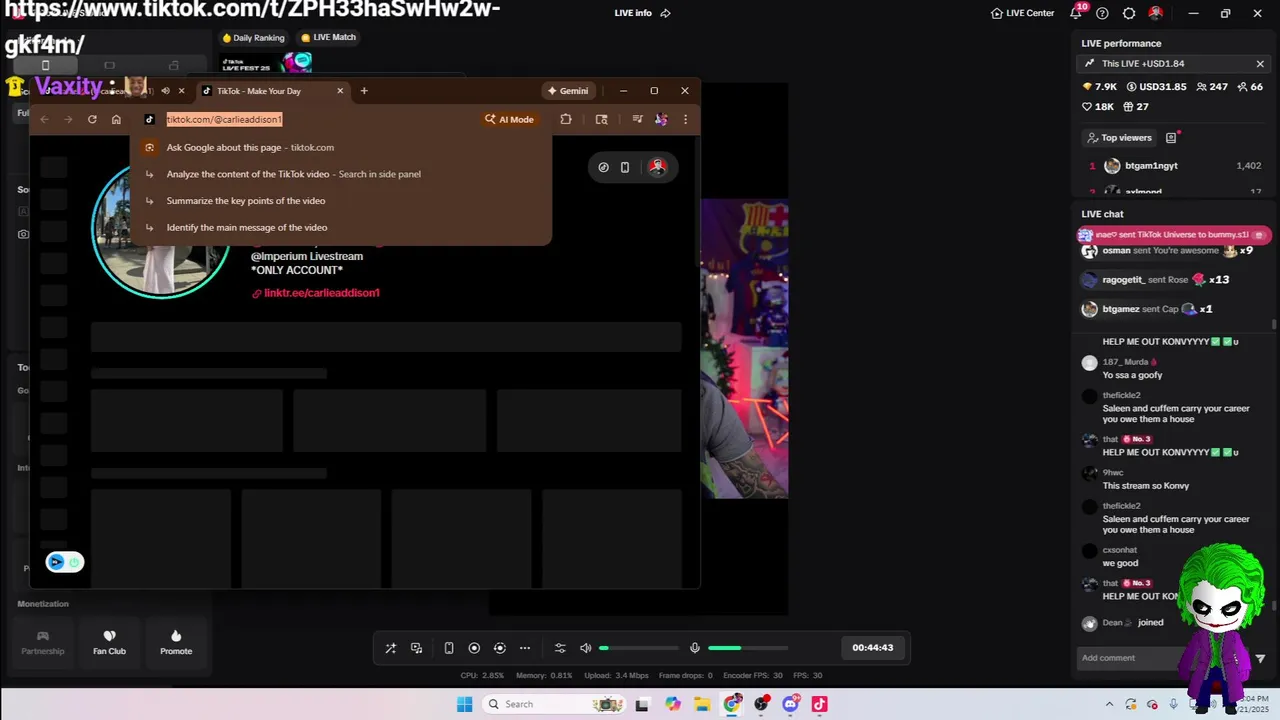The height and width of the screenshot is (720, 1280).
Task: Open the TikTok LIVE Studio taskbar icon
Action: click(819, 704)
